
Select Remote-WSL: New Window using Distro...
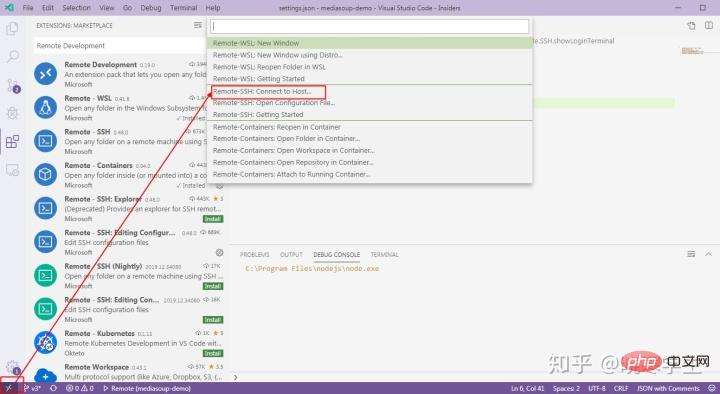pyautogui.click(x=370, y=55)
